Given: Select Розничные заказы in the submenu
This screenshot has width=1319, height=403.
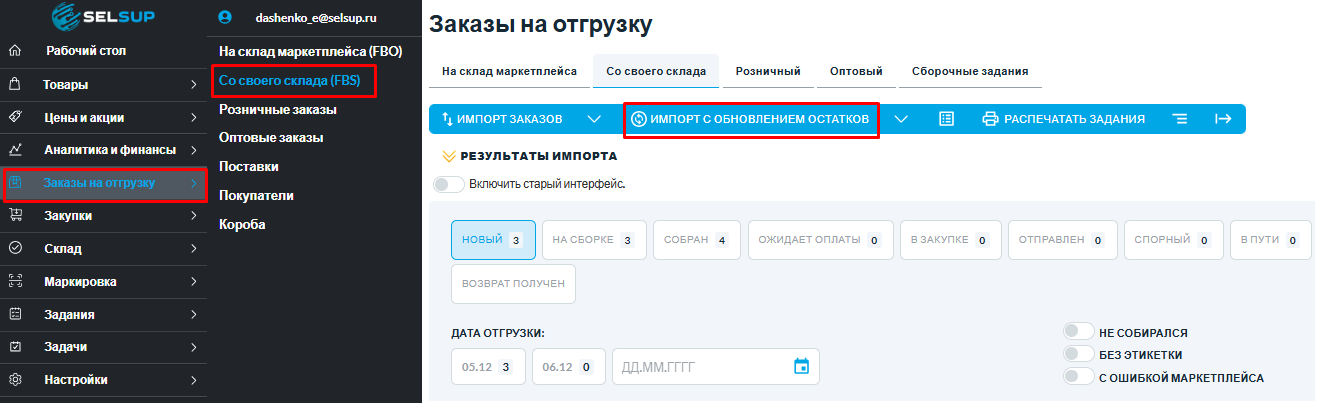Looking at the screenshot, I should point(277,109).
